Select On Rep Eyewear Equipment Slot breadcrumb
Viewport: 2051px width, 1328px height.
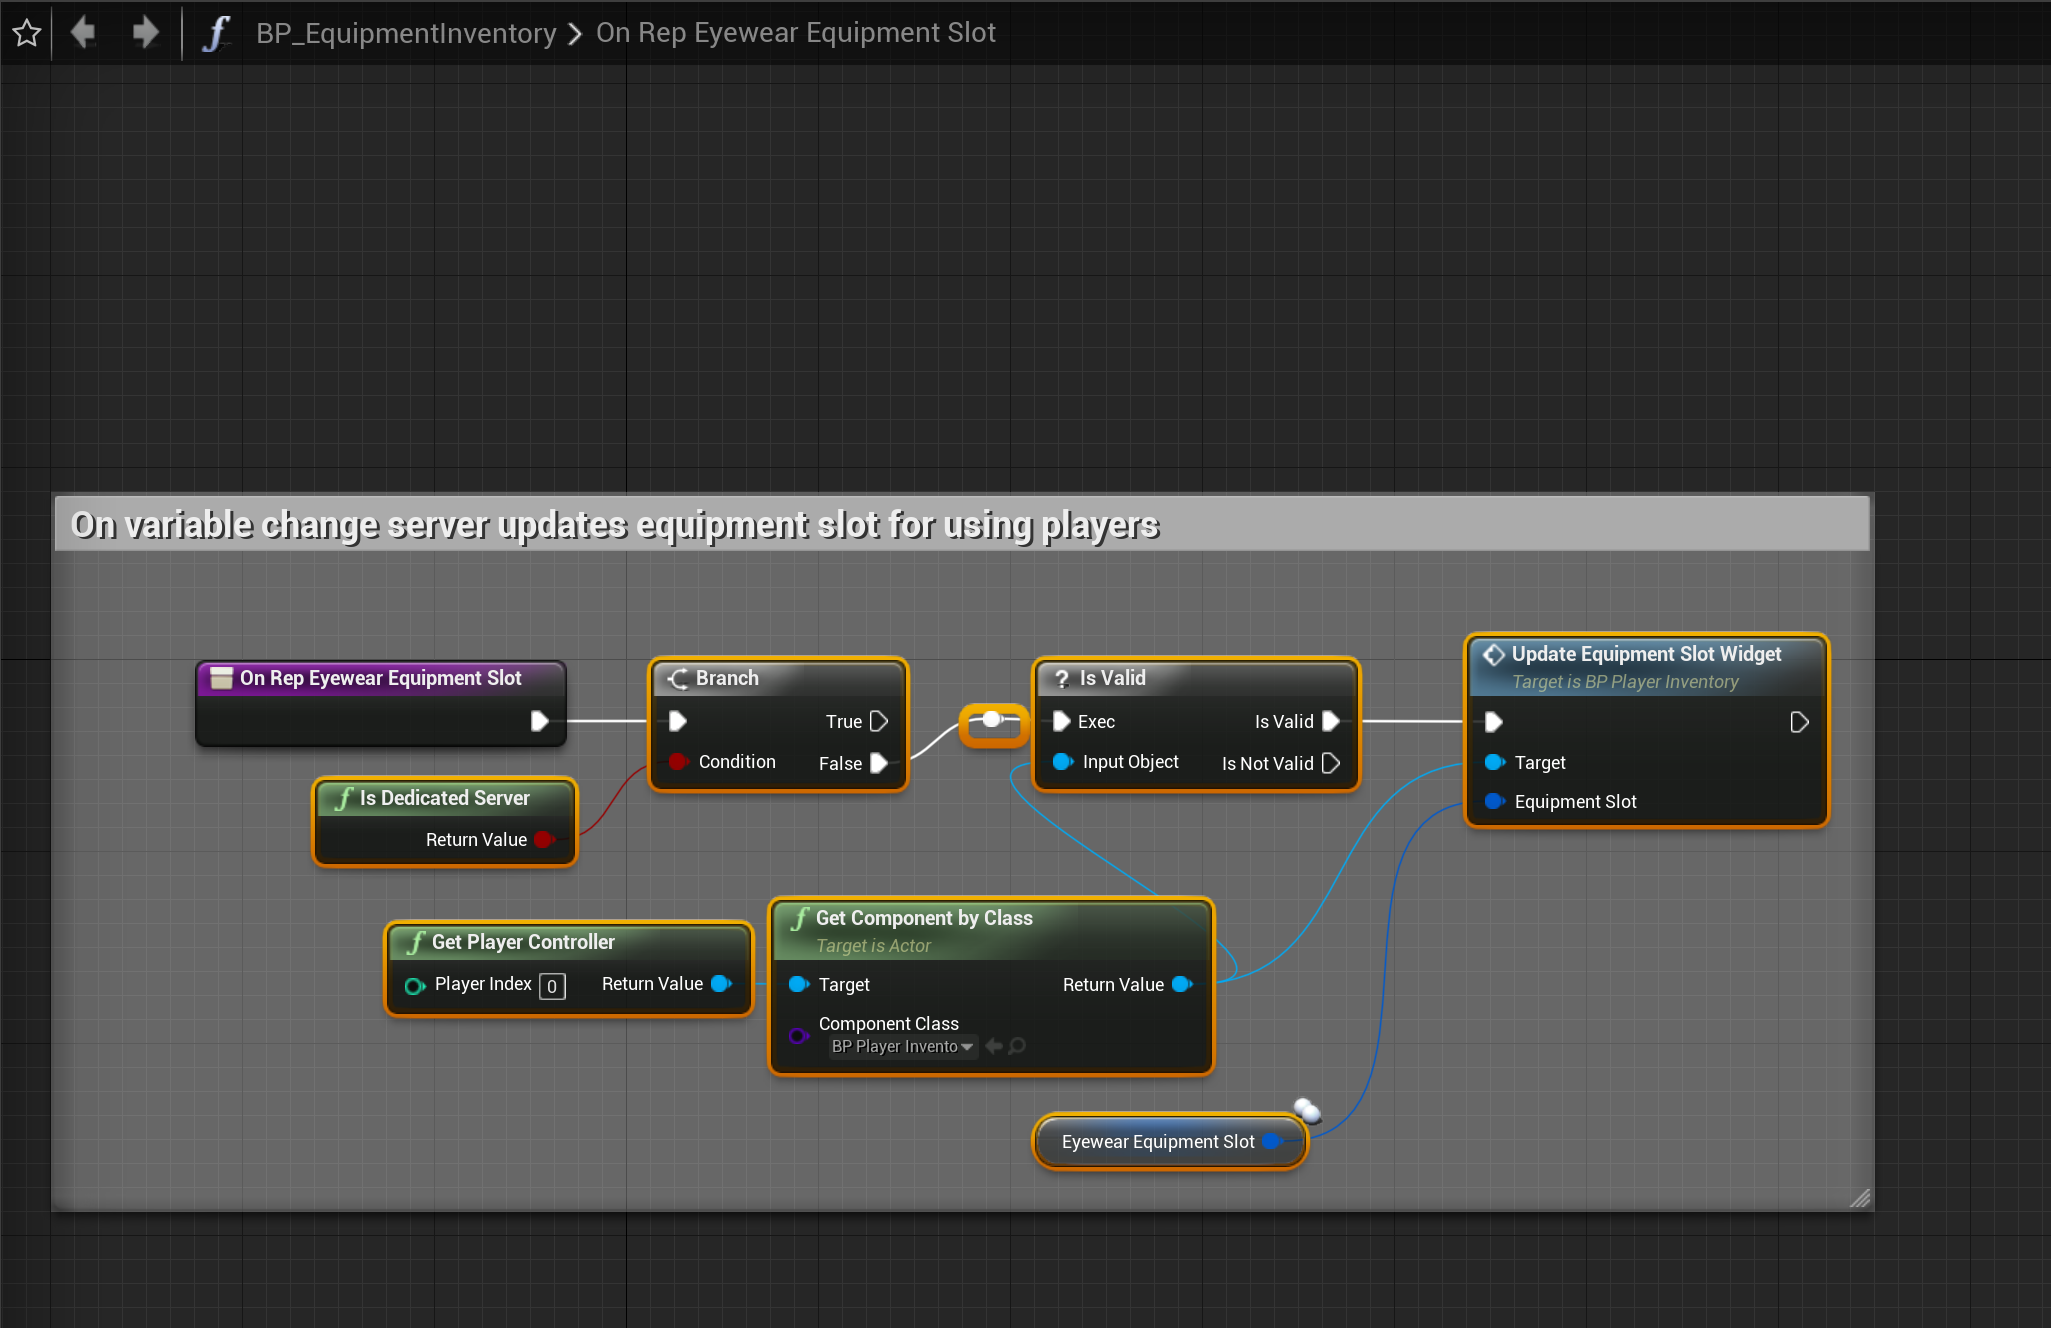(795, 33)
